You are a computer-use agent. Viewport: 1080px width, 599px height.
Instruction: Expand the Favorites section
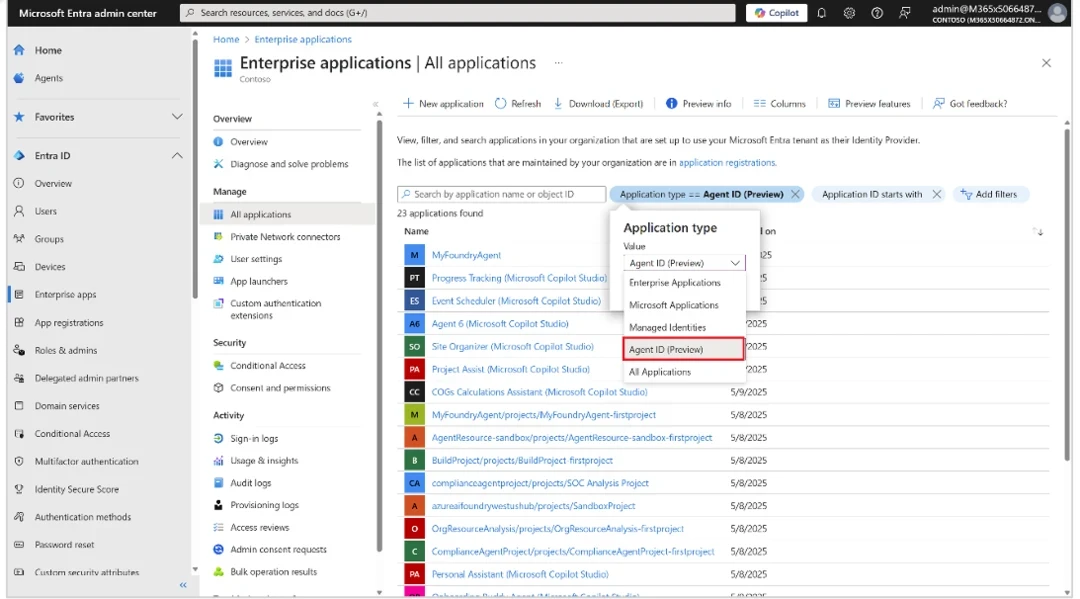pos(177,117)
